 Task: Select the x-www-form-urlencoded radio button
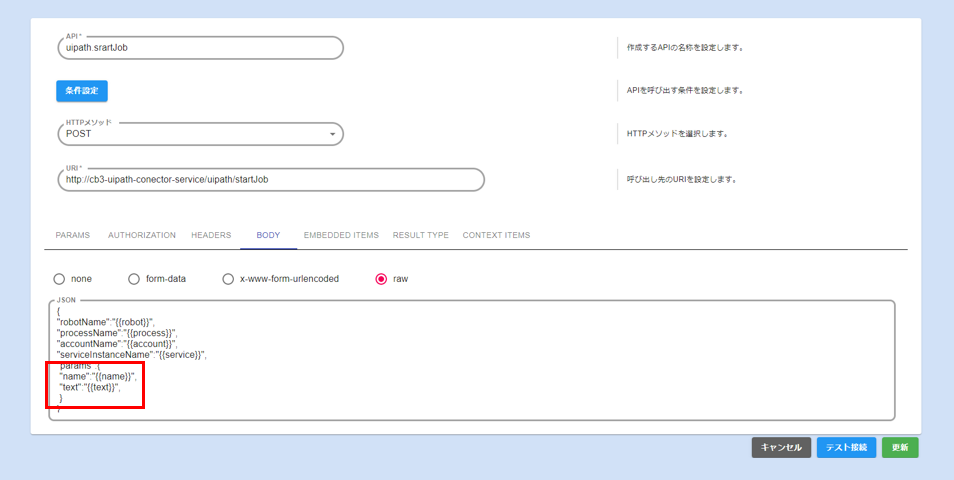click(229, 279)
